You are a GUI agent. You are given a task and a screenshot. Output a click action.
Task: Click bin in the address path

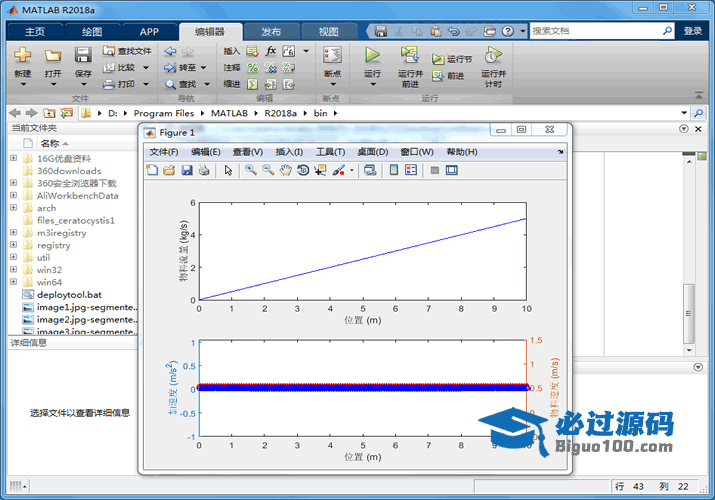pos(321,113)
